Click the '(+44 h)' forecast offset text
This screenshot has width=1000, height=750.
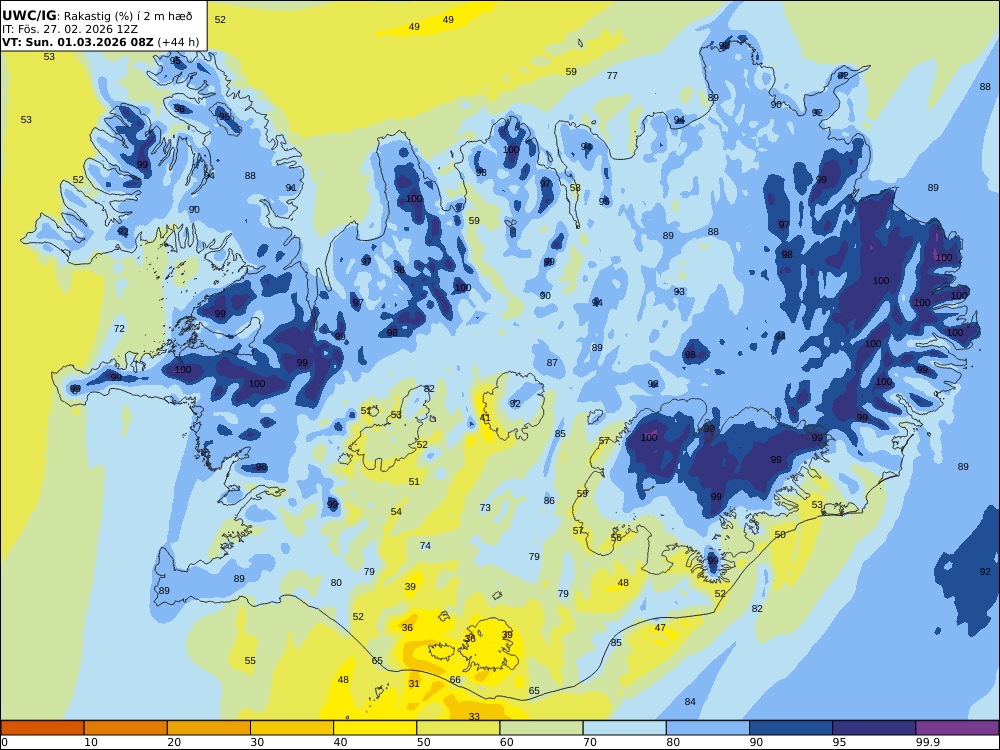(178, 42)
